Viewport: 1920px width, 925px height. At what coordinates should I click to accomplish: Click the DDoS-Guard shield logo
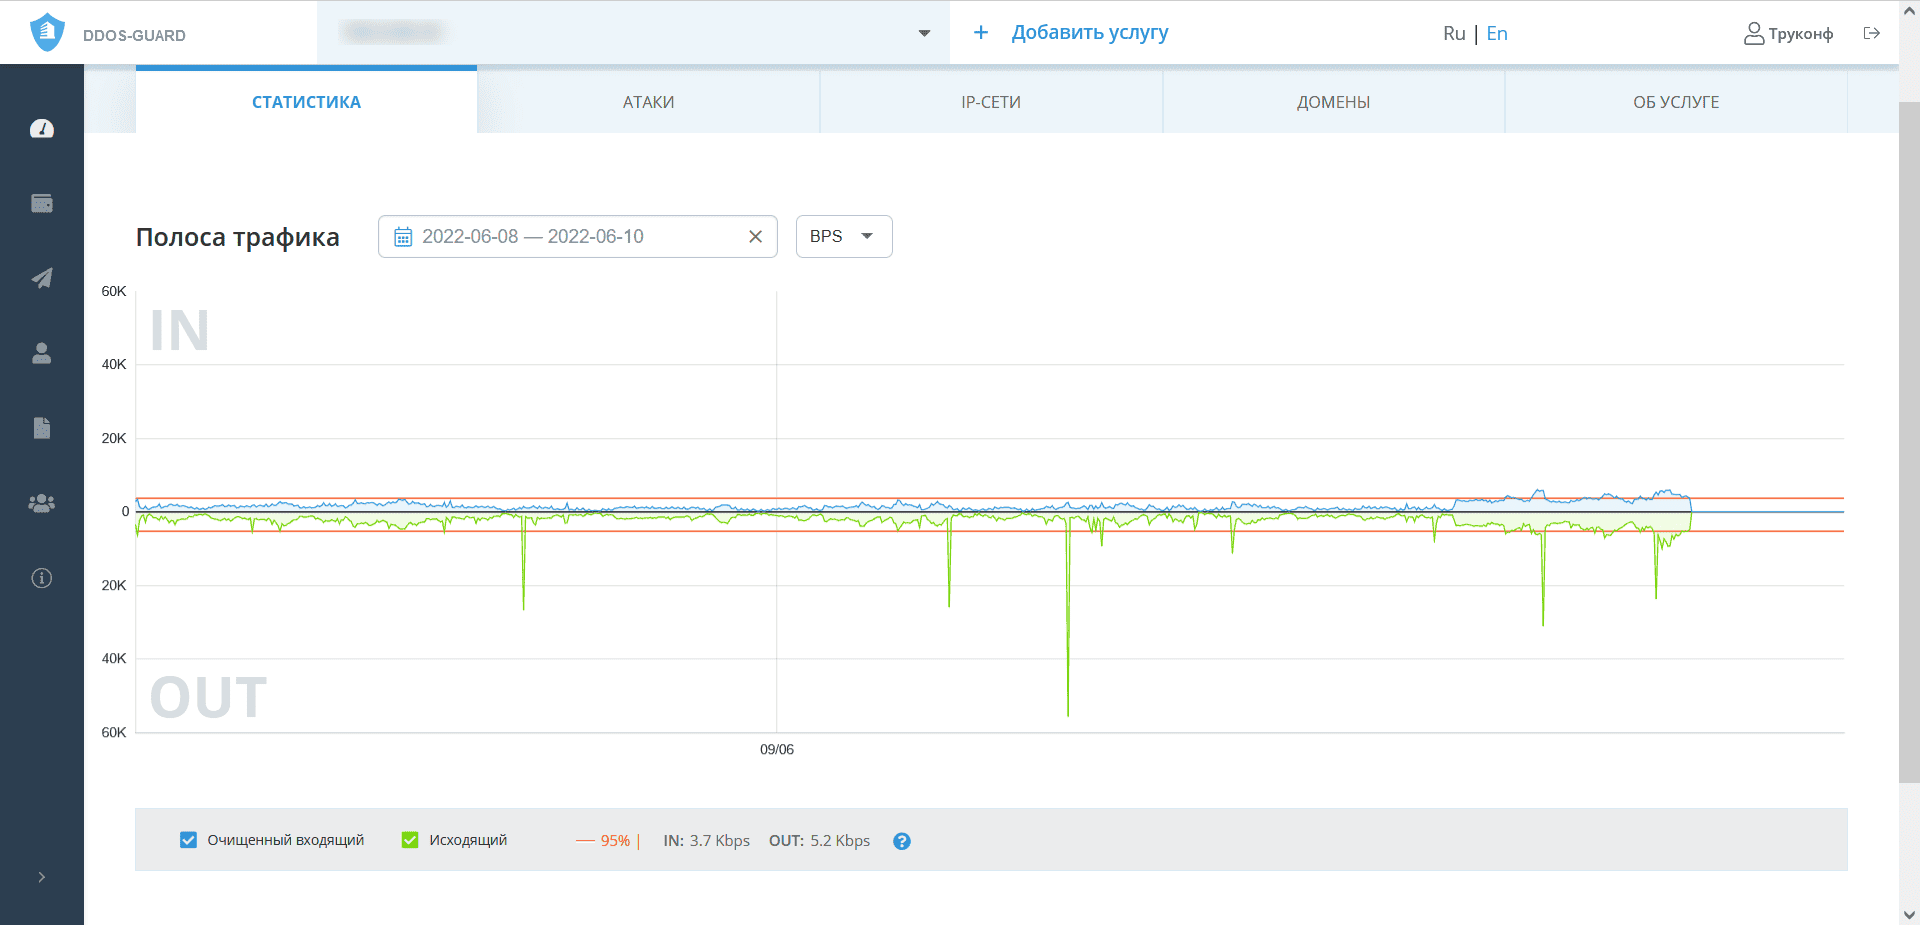[47, 32]
